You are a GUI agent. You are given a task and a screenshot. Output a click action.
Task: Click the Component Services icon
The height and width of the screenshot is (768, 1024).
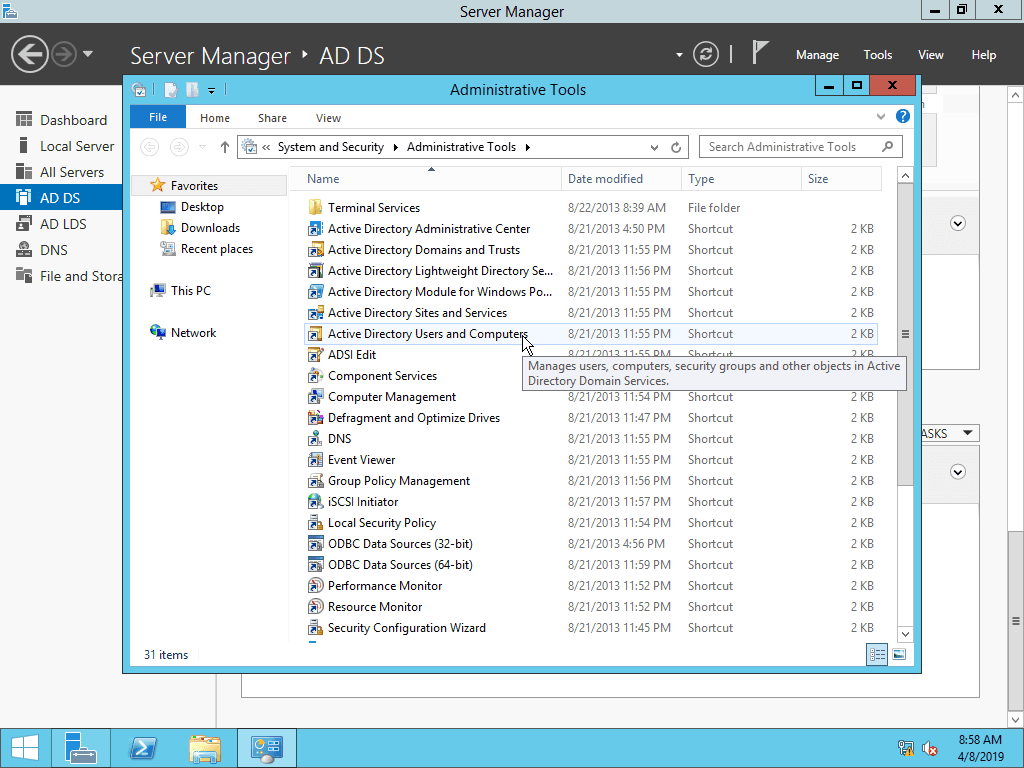click(x=315, y=376)
